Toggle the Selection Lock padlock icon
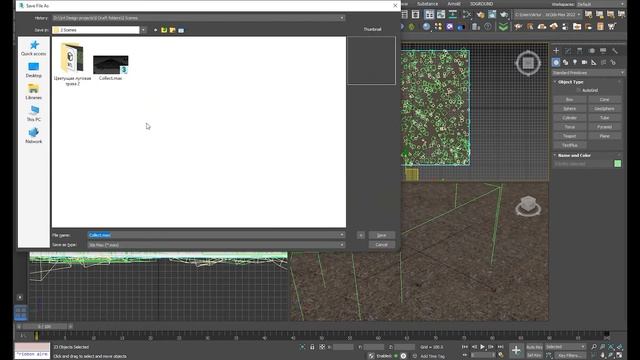 (x=312, y=347)
